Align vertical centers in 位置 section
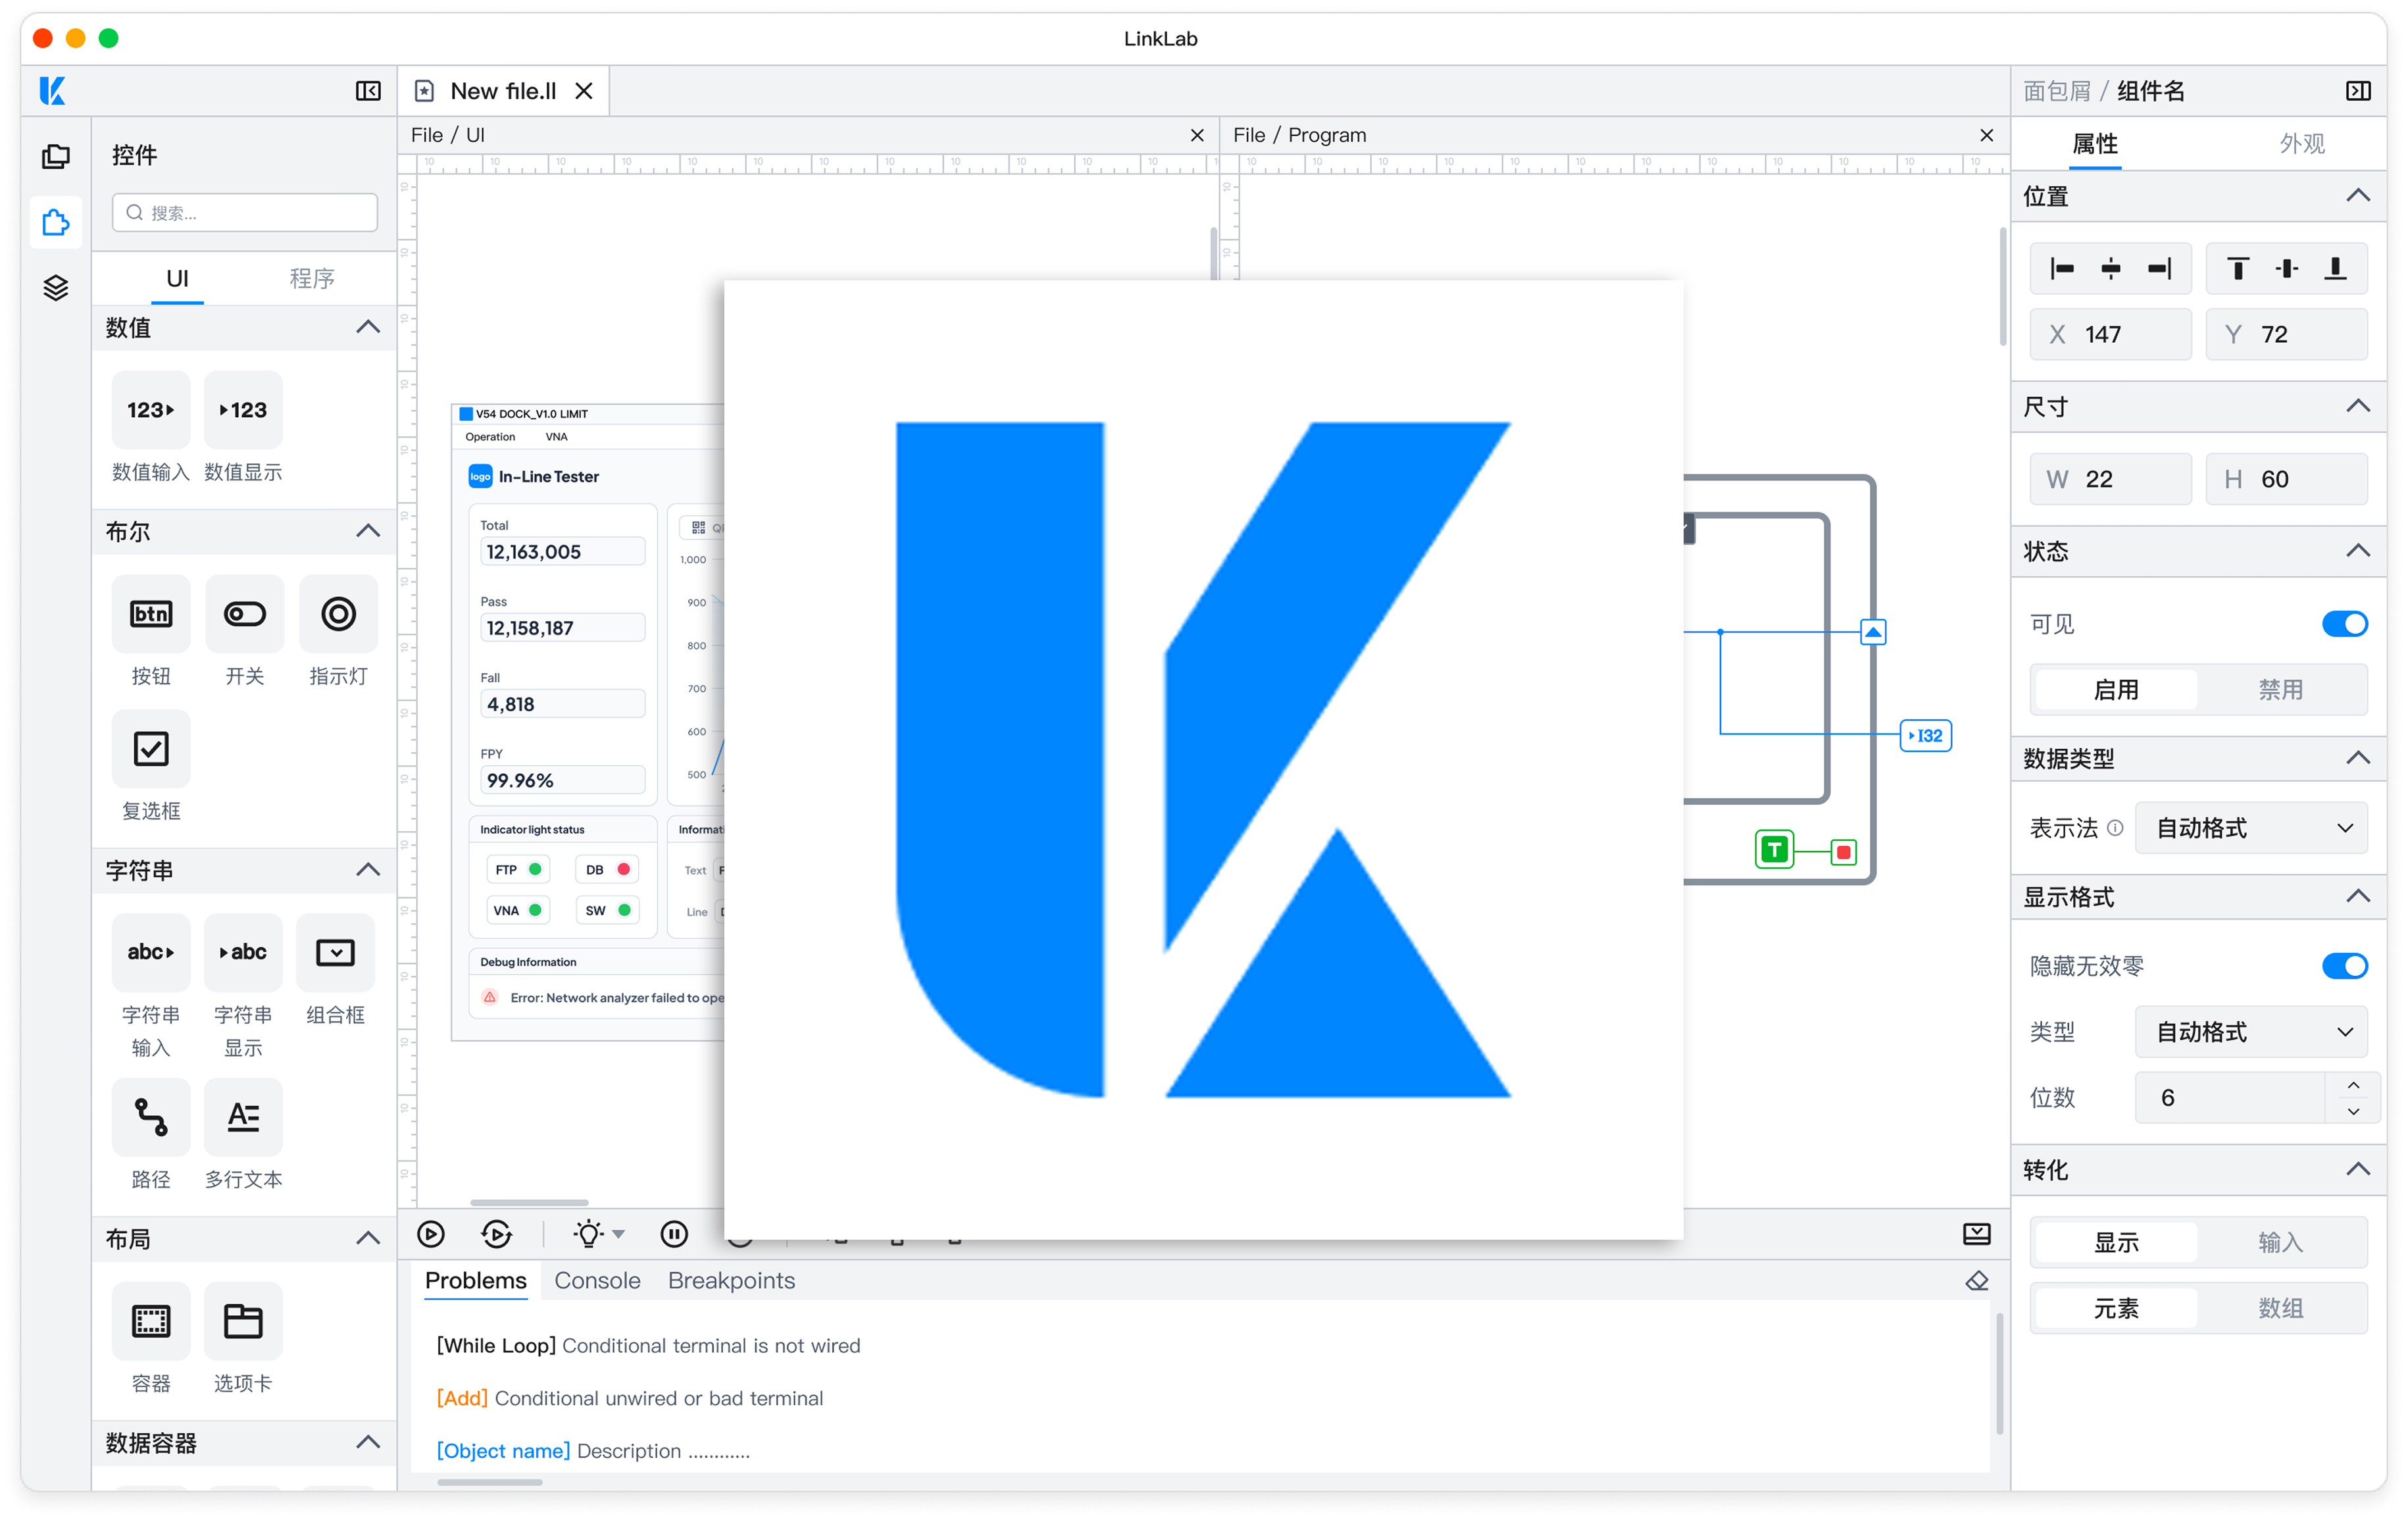The width and height of the screenshot is (2408, 1520). click(x=2287, y=268)
